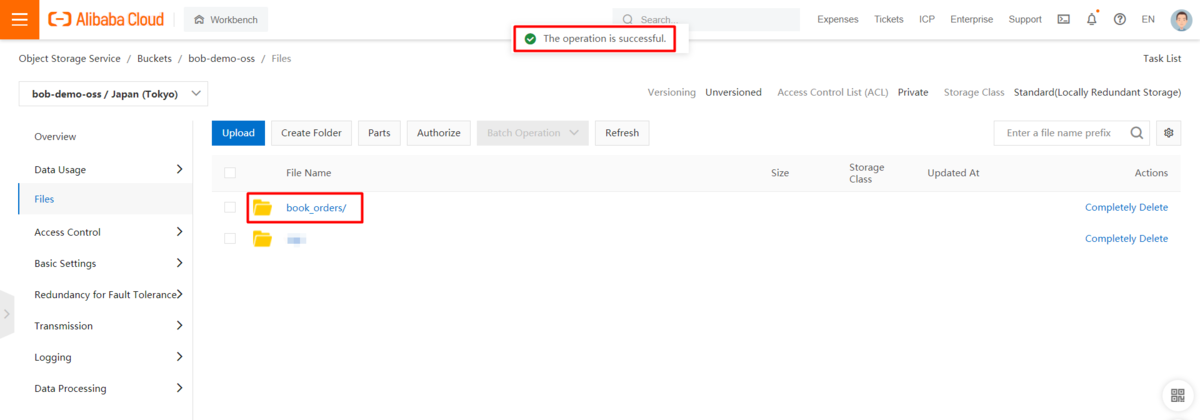The image size is (1200, 420).
Task: Expand the collapsed left side panel handle
Action: 7,314
